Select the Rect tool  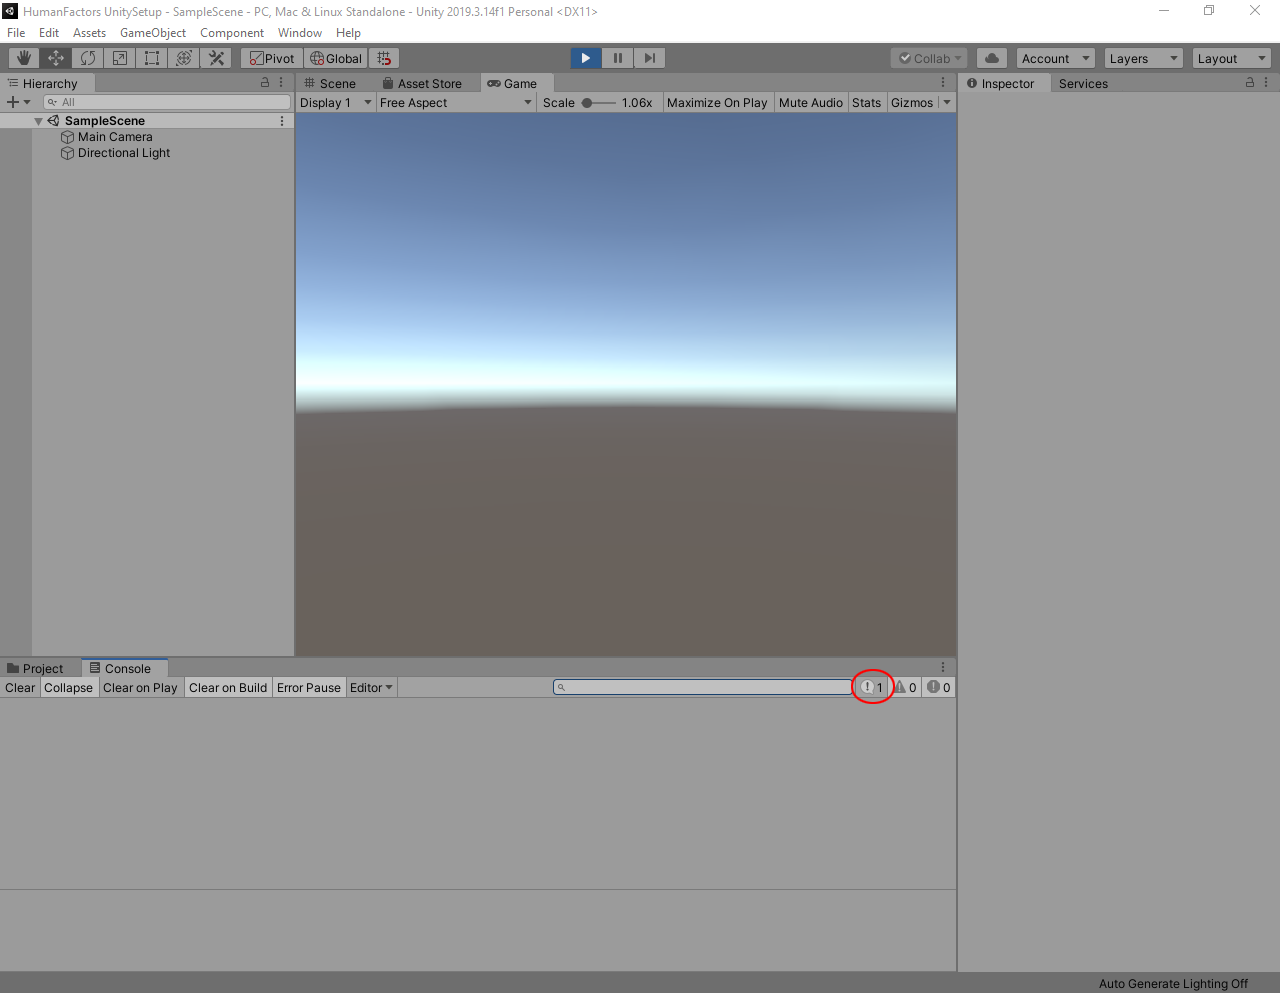click(152, 58)
